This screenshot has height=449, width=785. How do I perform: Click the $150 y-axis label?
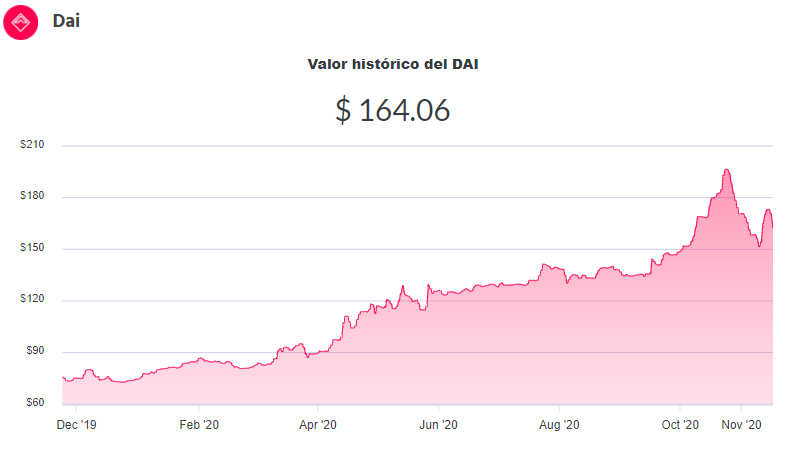32,248
